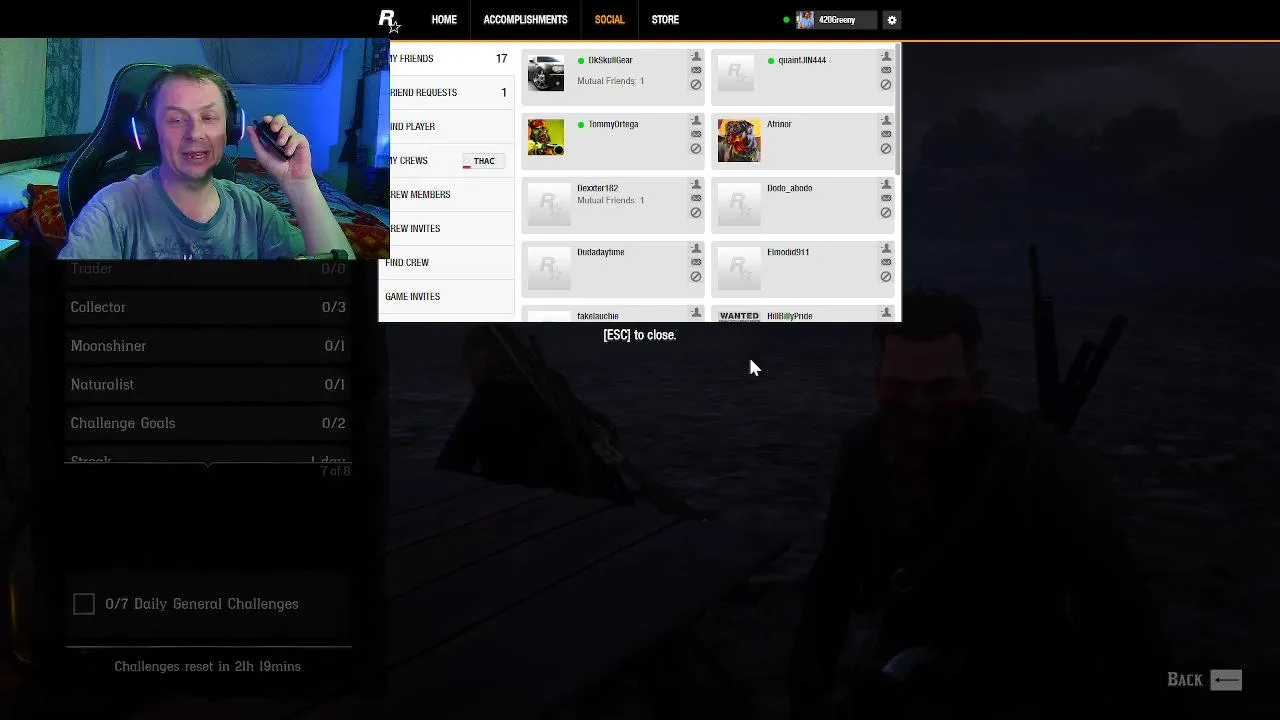The height and width of the screenshot is (720, 1280).
Task: Send message to TommyOrtega
Action: 696,134
